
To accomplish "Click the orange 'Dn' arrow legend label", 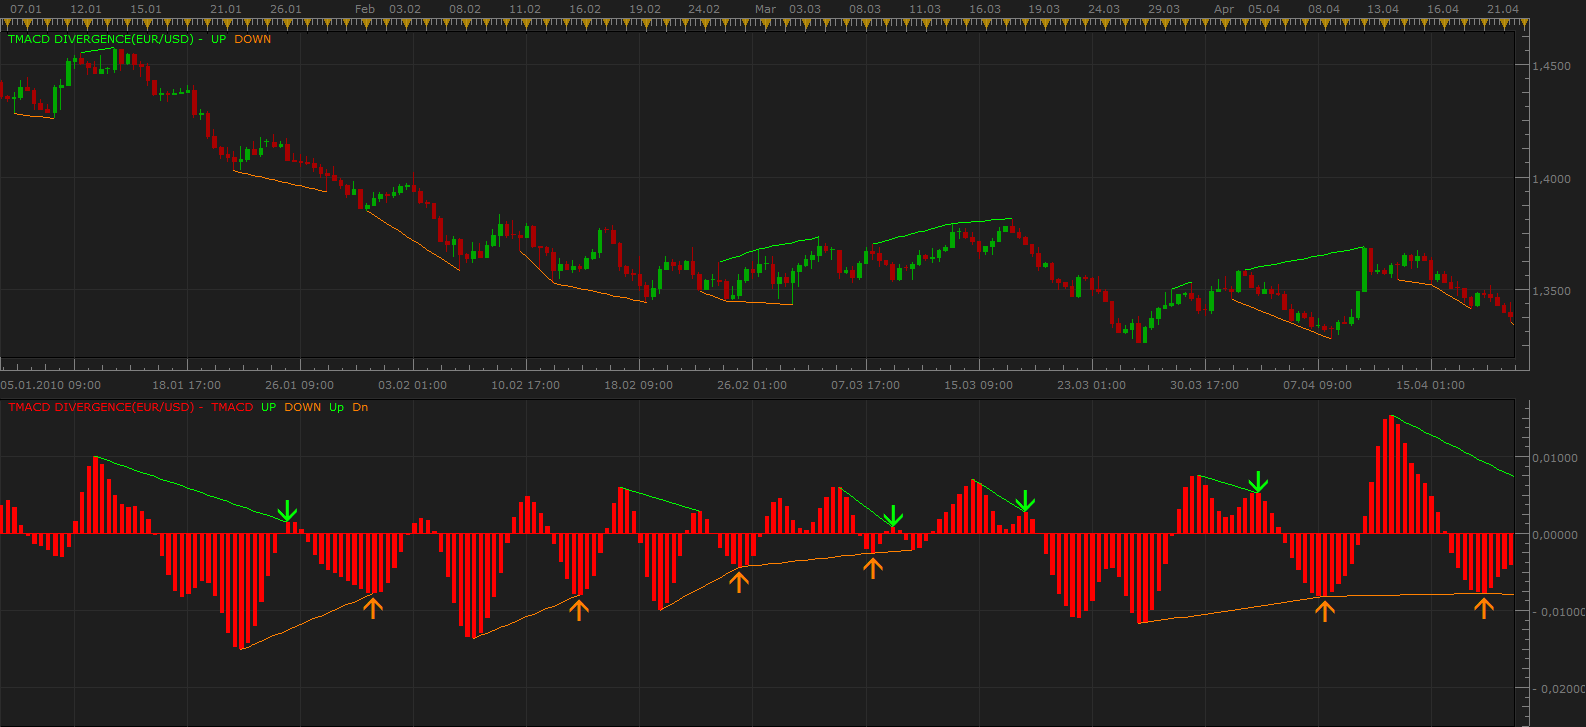I will (360, 408).
